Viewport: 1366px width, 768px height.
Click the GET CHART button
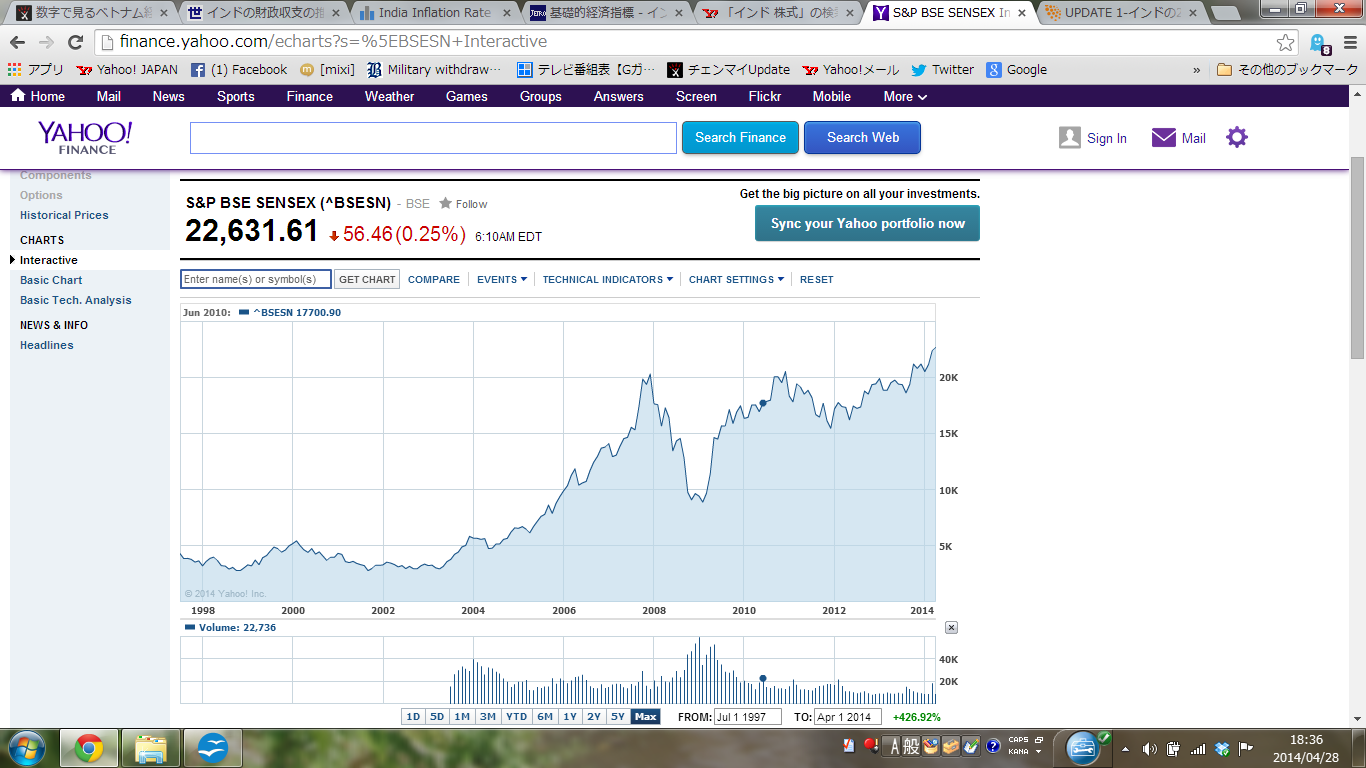click(367, 280)
